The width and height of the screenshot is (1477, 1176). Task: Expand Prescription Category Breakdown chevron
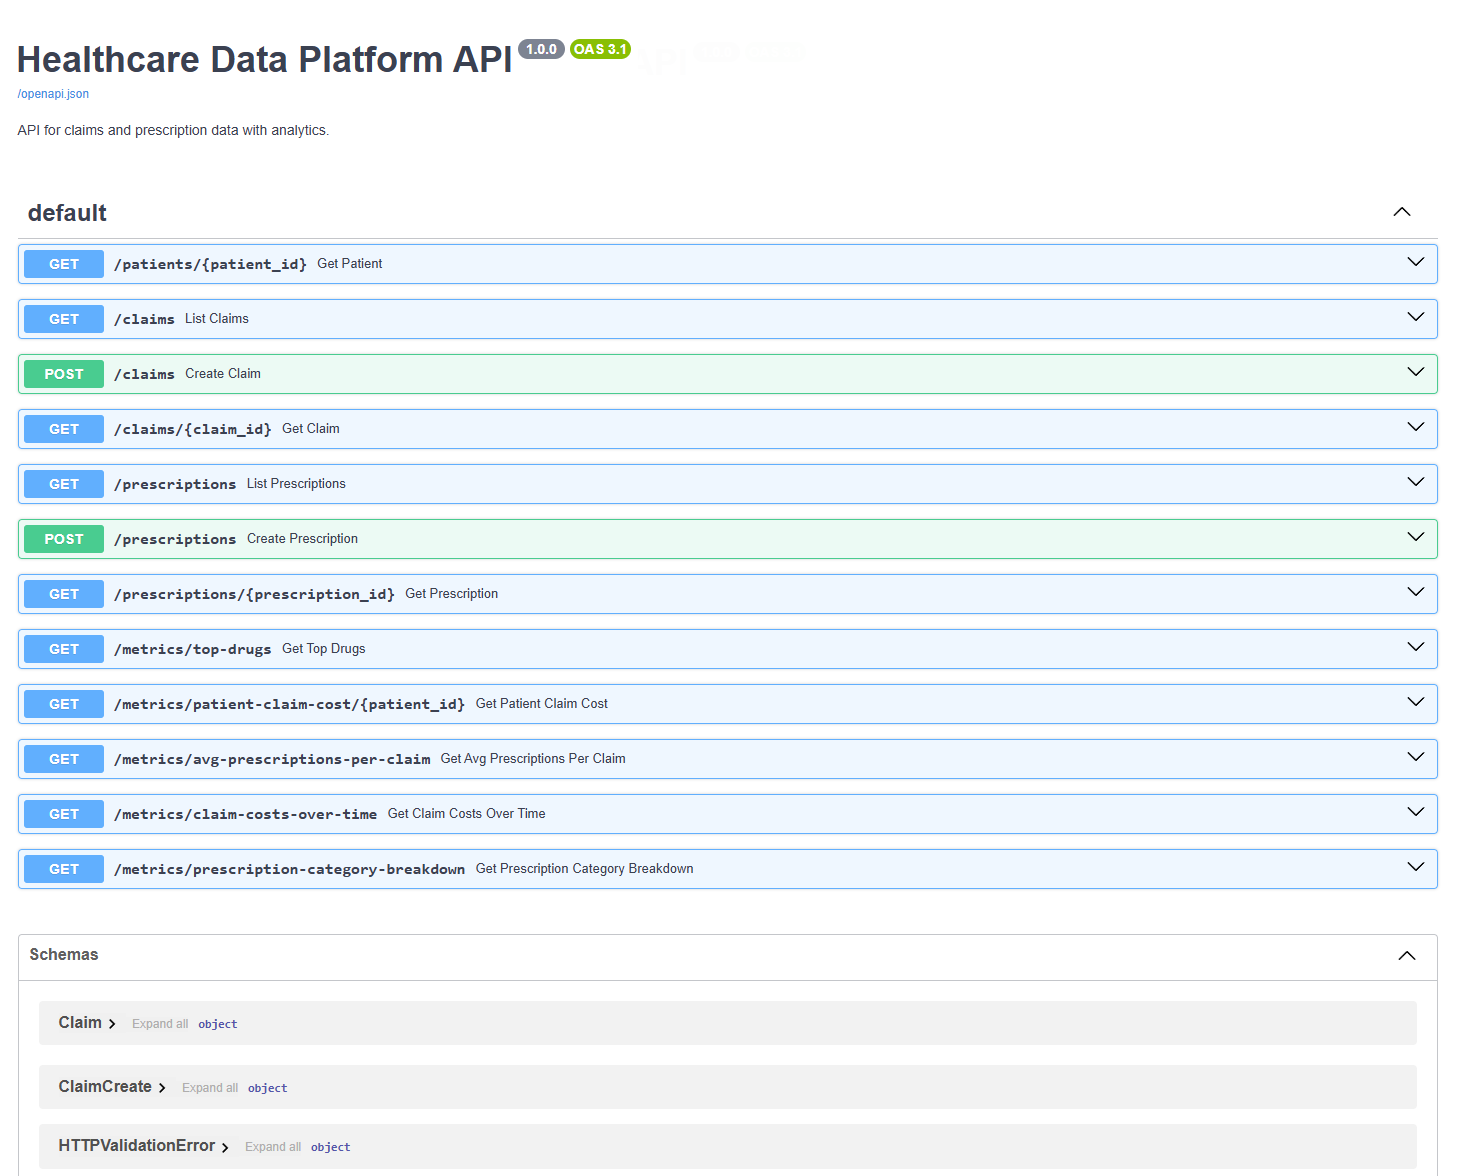(1415, 868)
